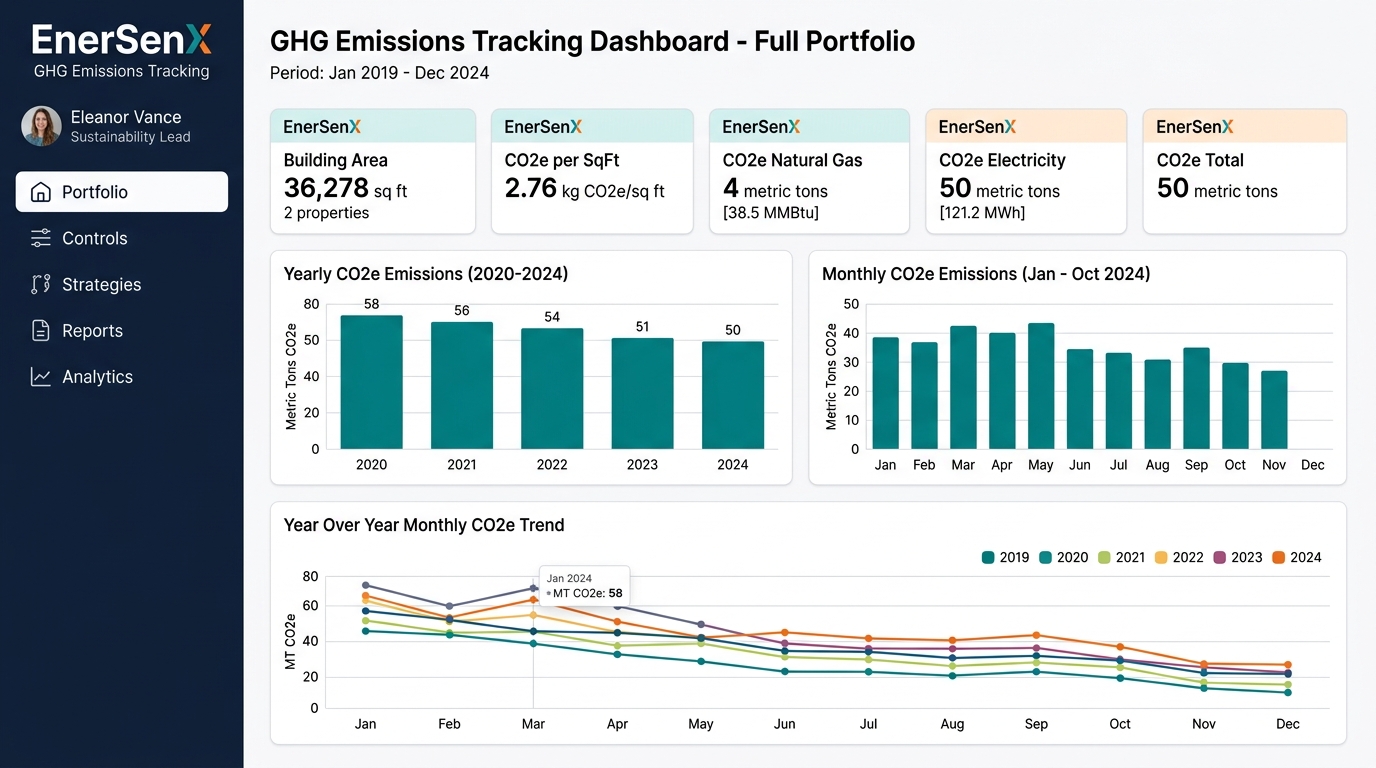This screenshot has height=768, width=1376.
Task: Select the CO2e Total card
Action: (x=1245, y=171)
